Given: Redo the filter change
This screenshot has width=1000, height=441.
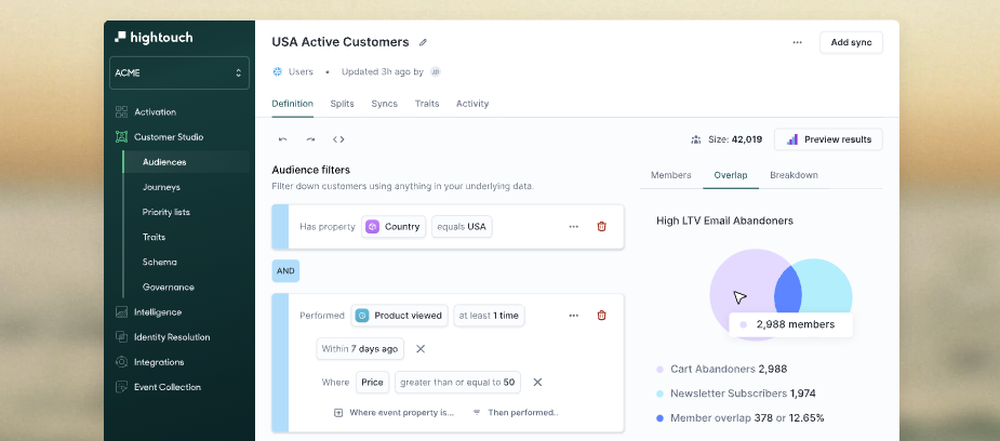Looking at the screenshot, I should (x=311, y=139).
